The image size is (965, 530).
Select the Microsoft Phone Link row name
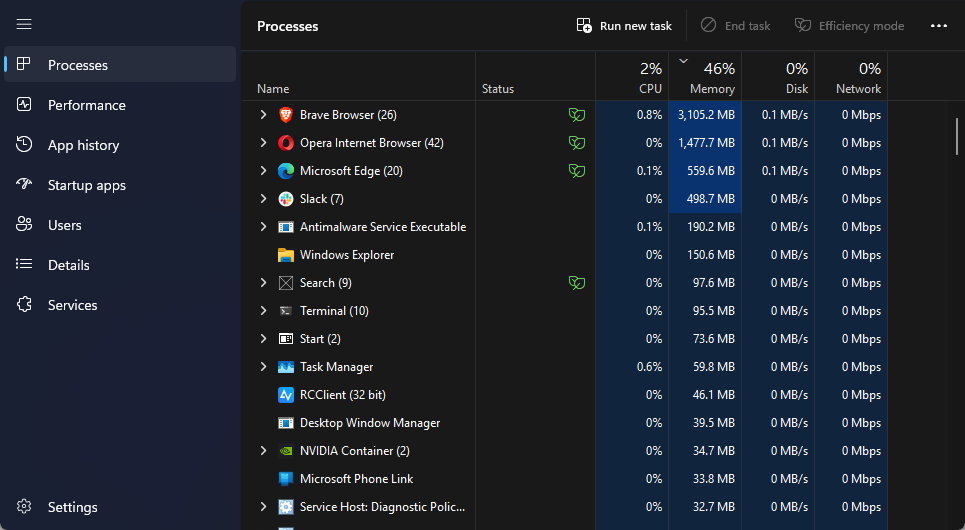coord(356,479)
